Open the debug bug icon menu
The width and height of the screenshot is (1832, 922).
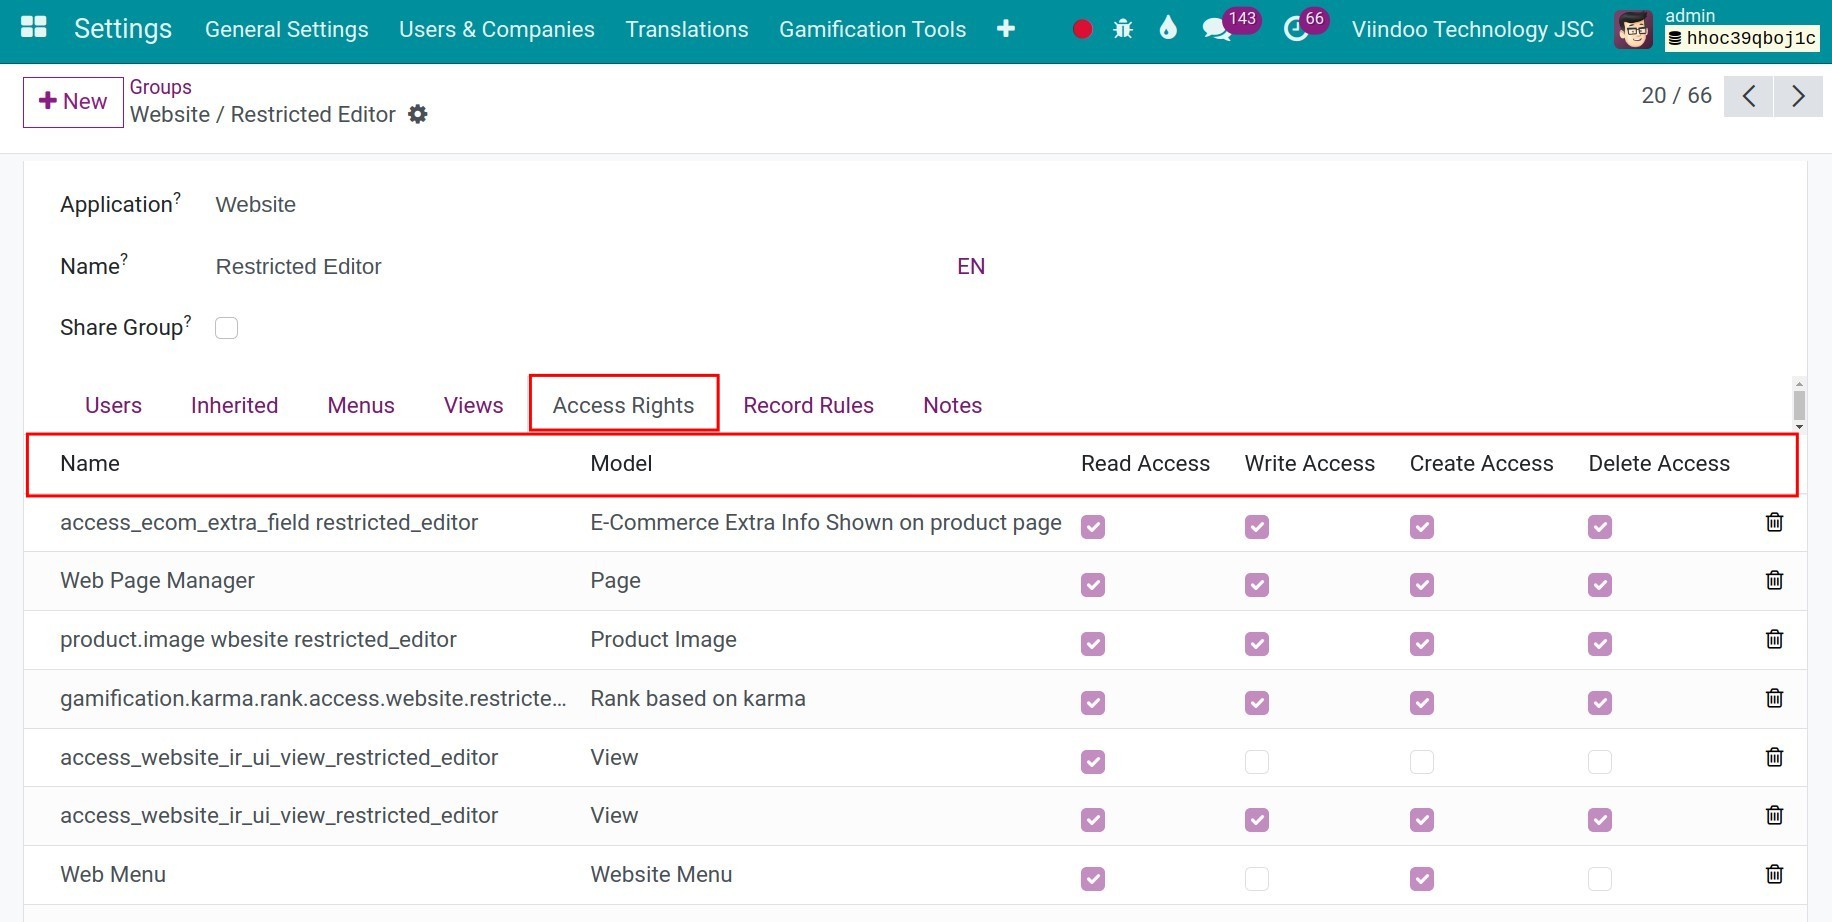tap(1123, 29)
